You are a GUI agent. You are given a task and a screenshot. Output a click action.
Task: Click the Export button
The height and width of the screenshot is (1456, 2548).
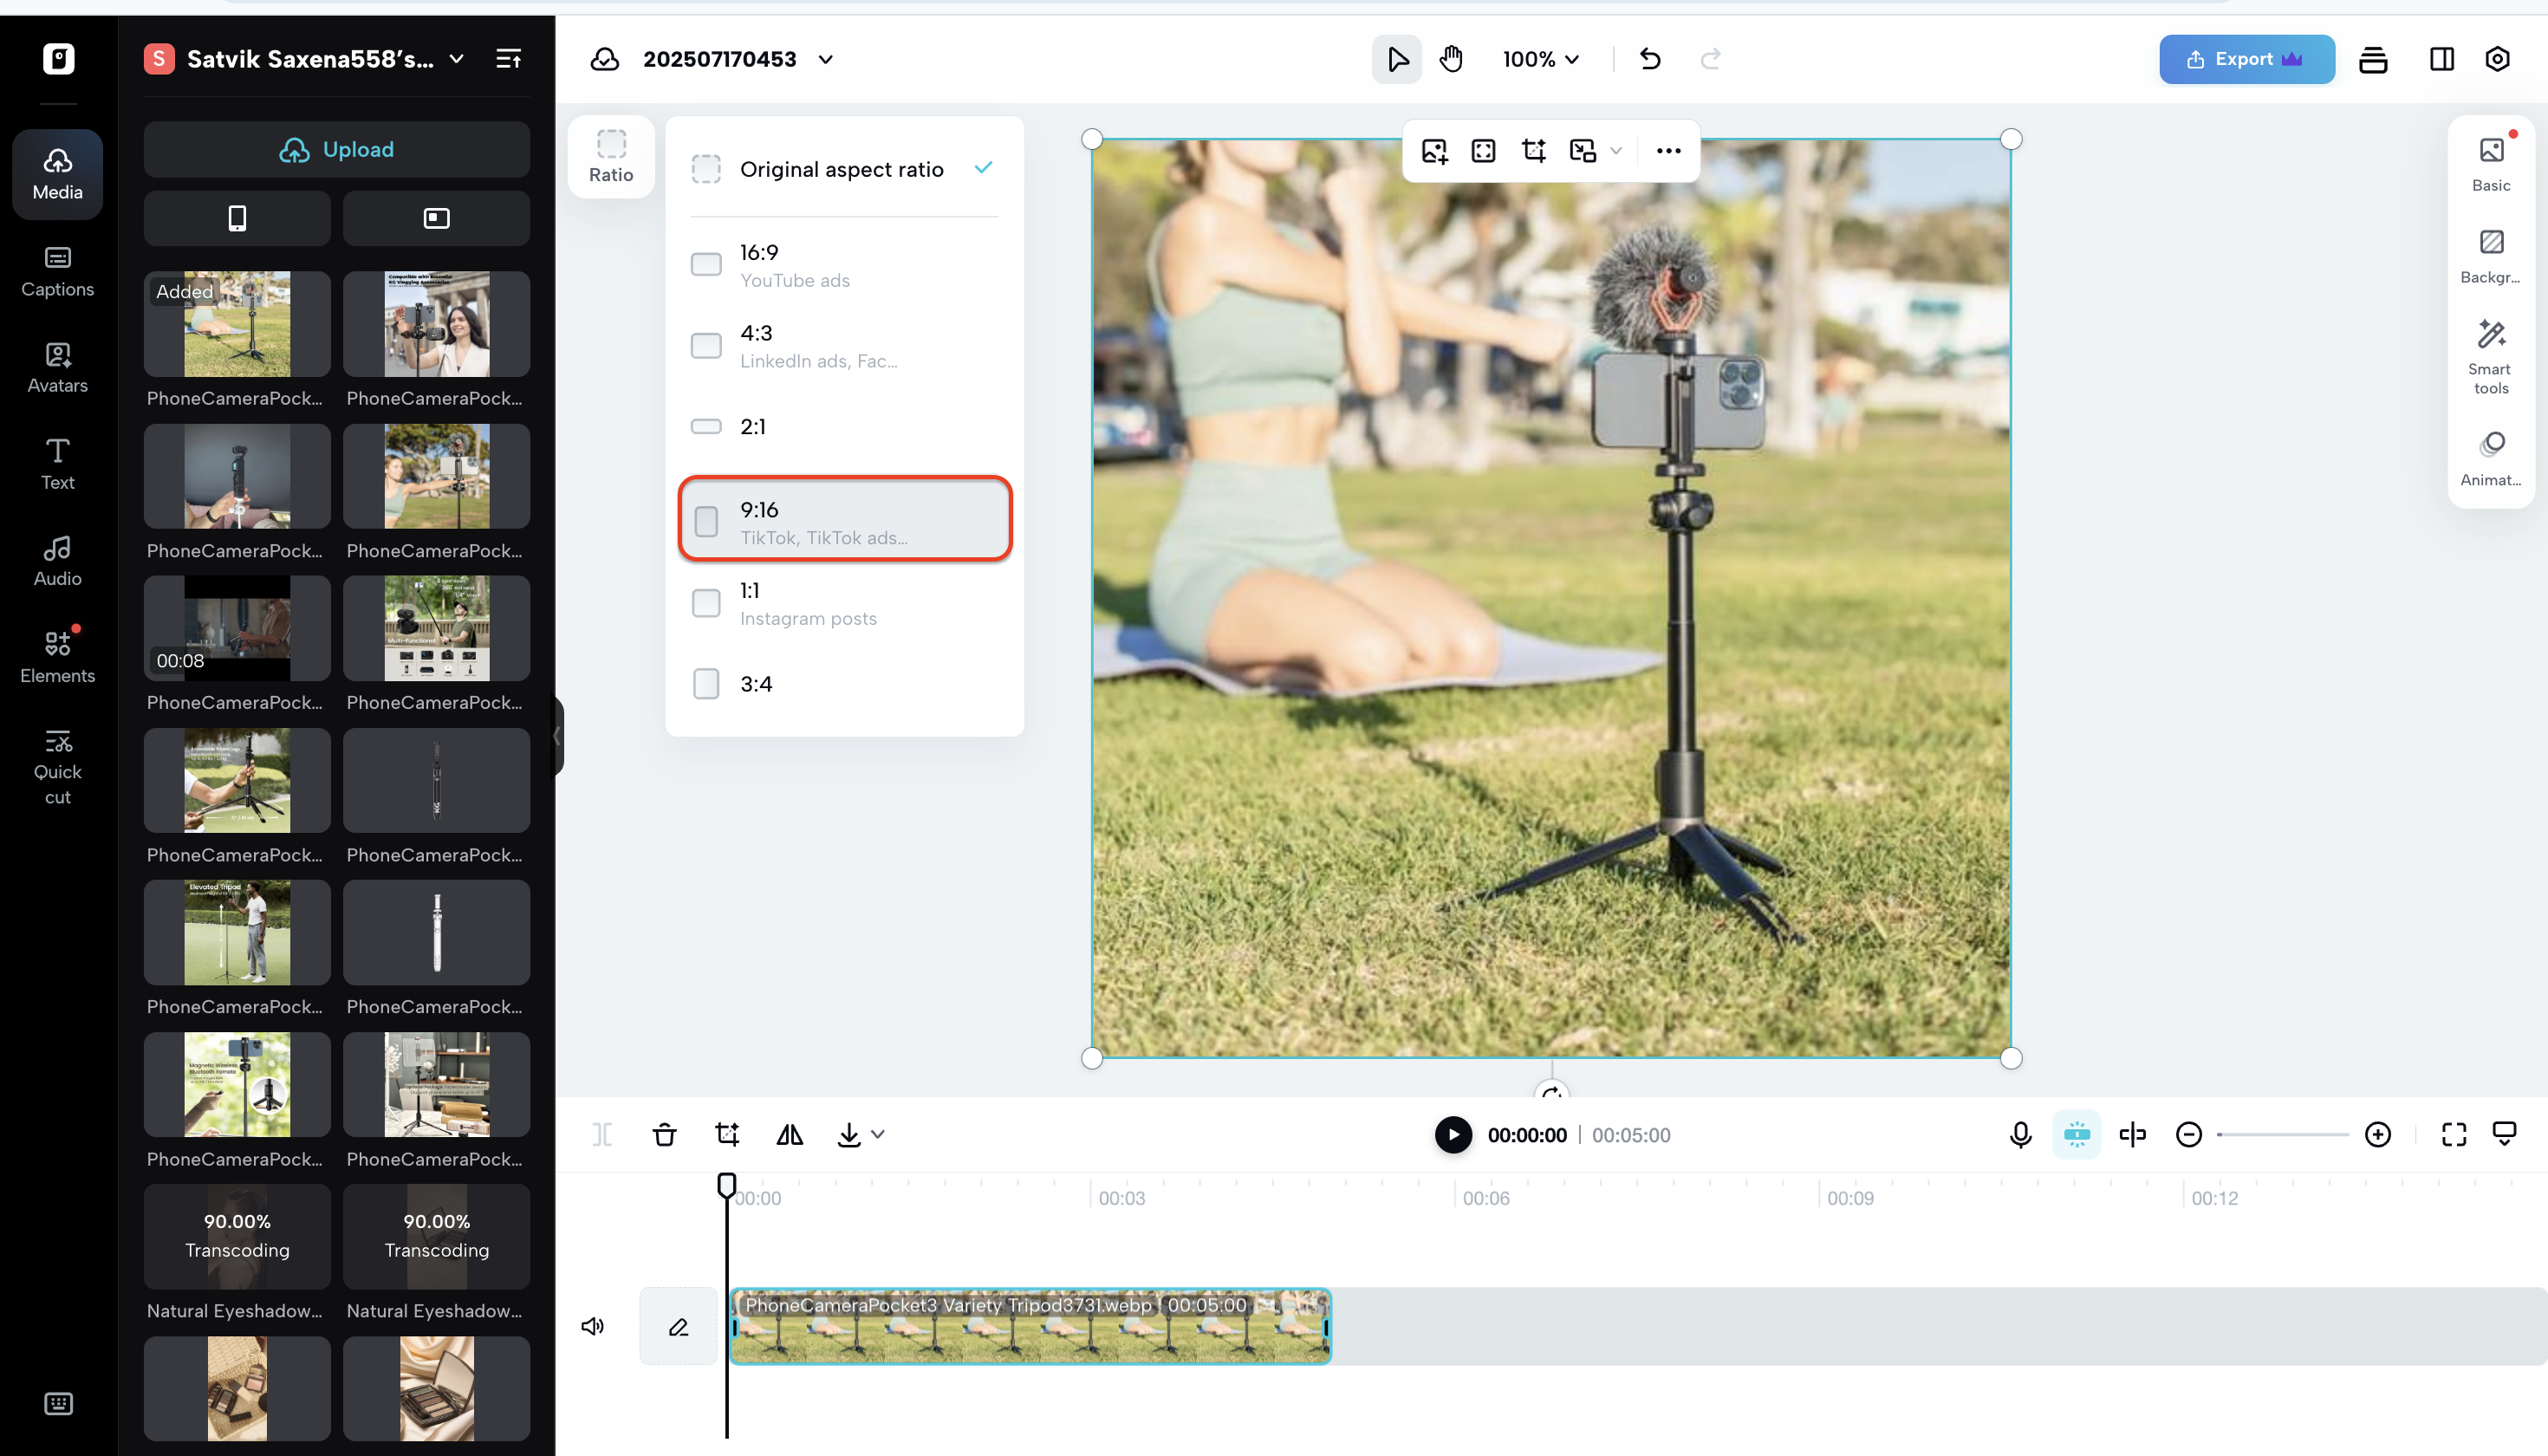click(2246, 59)
